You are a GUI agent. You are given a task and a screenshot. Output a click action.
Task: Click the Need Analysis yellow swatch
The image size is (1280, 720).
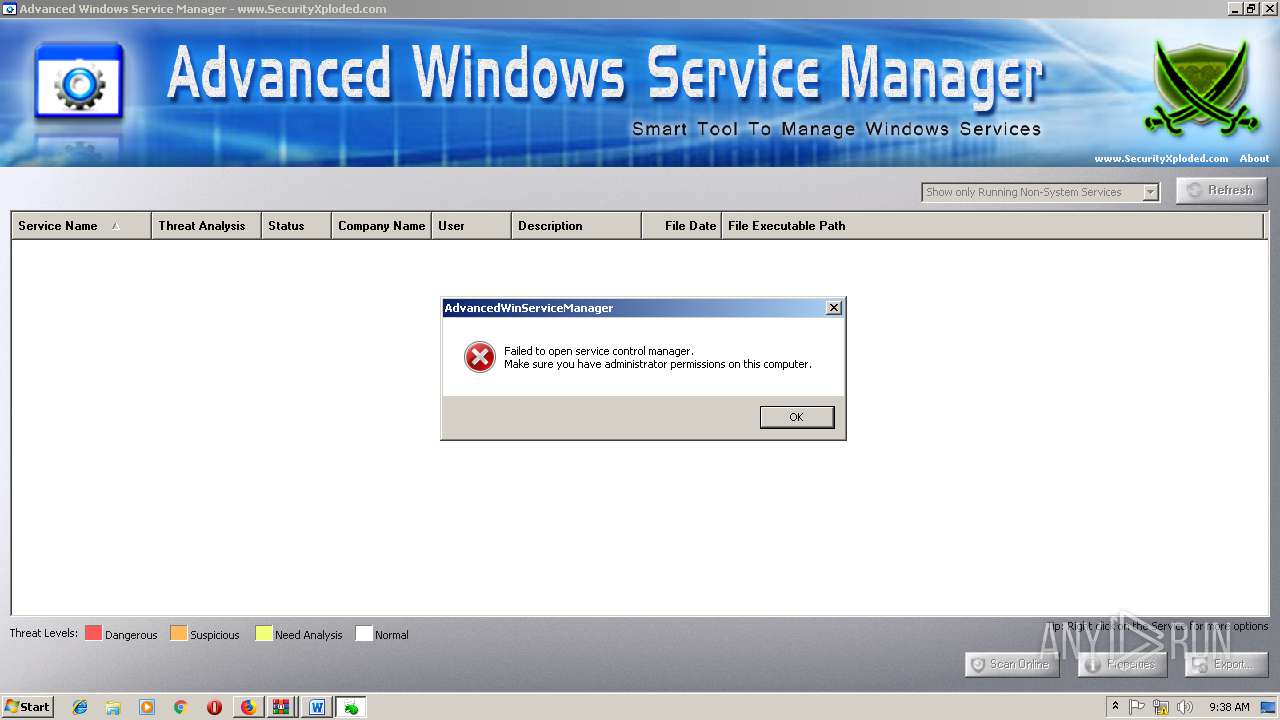click(263, 633)
